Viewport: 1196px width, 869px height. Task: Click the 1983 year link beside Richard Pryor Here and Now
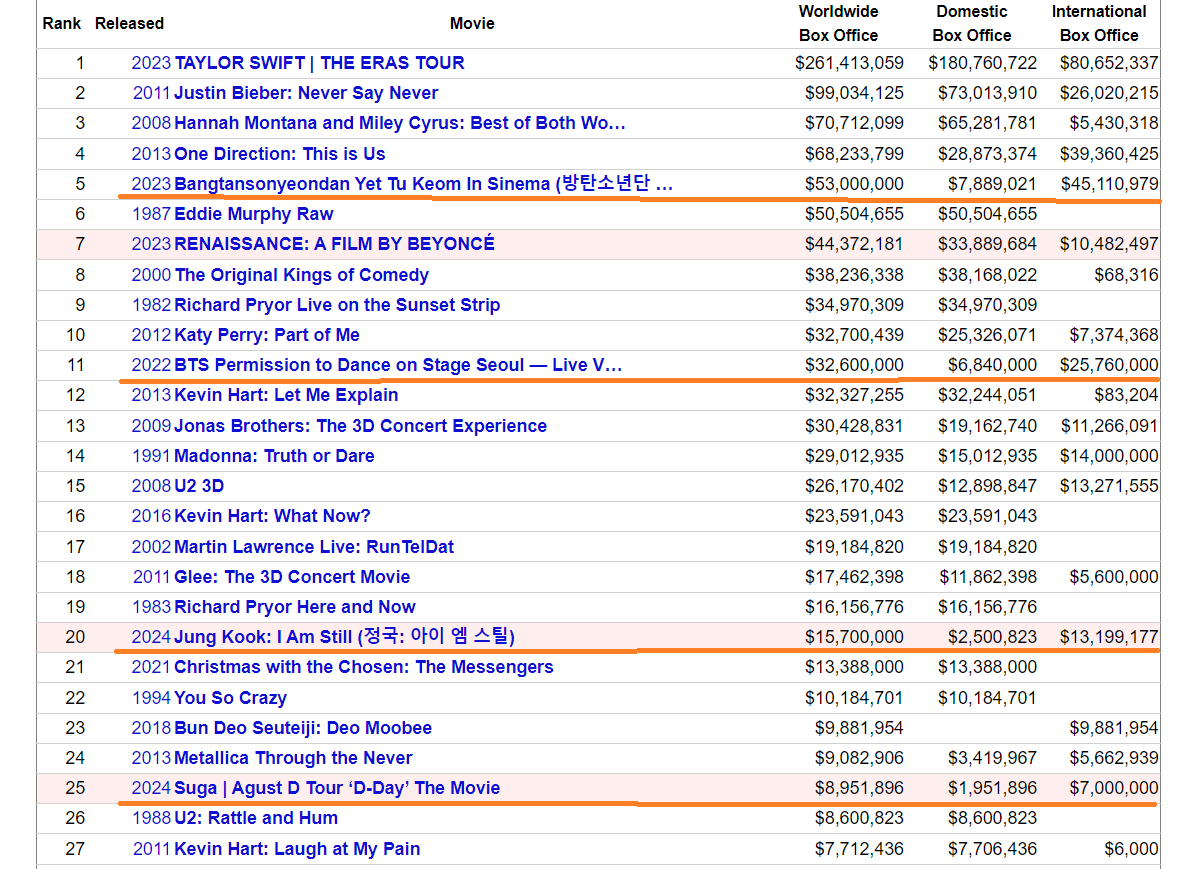151,607
